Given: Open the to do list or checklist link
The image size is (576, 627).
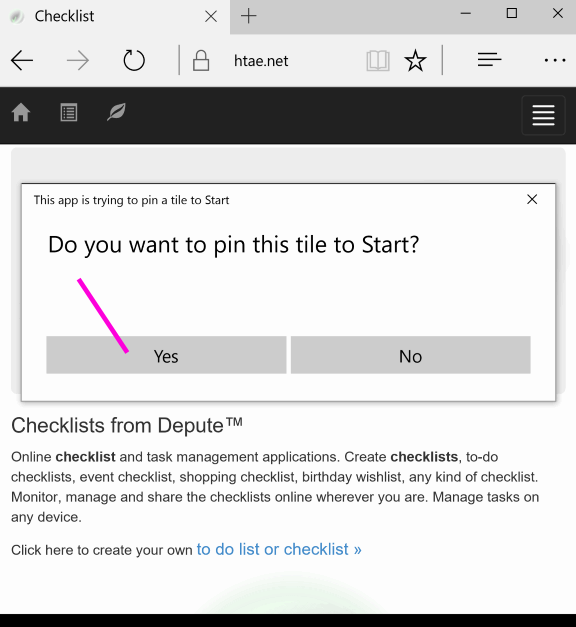Looking at the screenshot, I should (279, 549).
